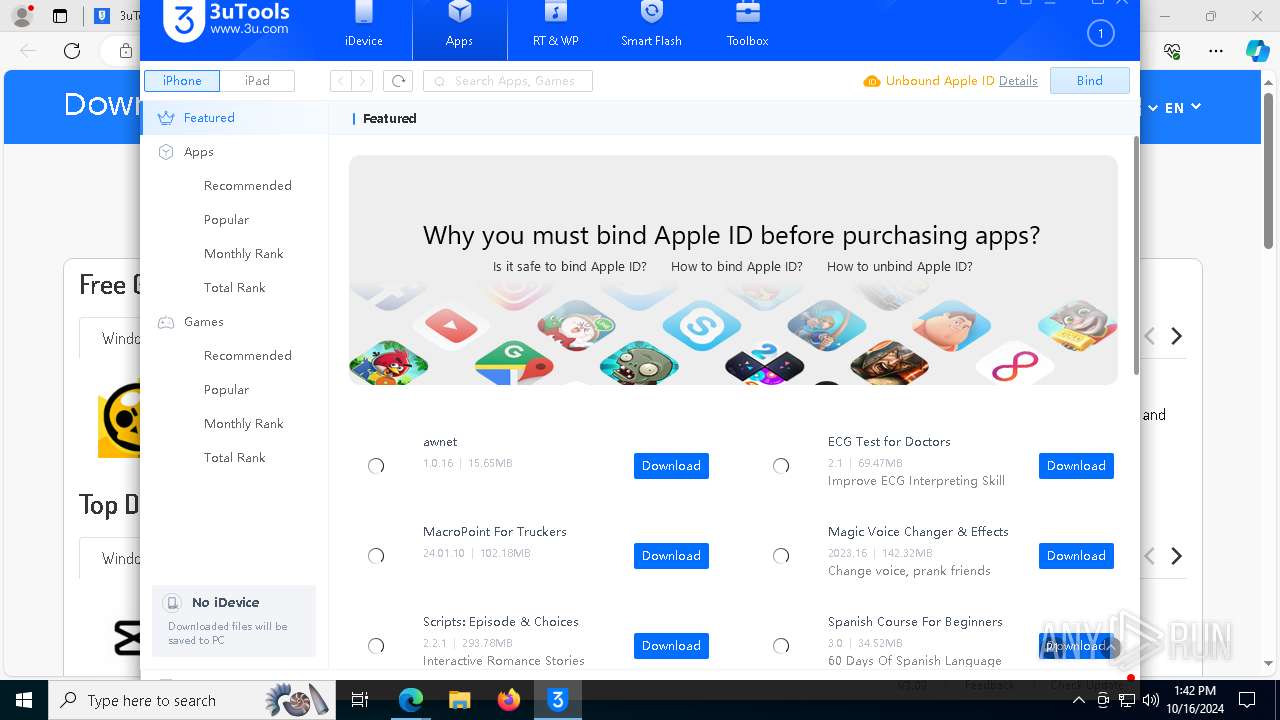
Task: Open Monthly Rank under Apps
Action: pos(243,254)
